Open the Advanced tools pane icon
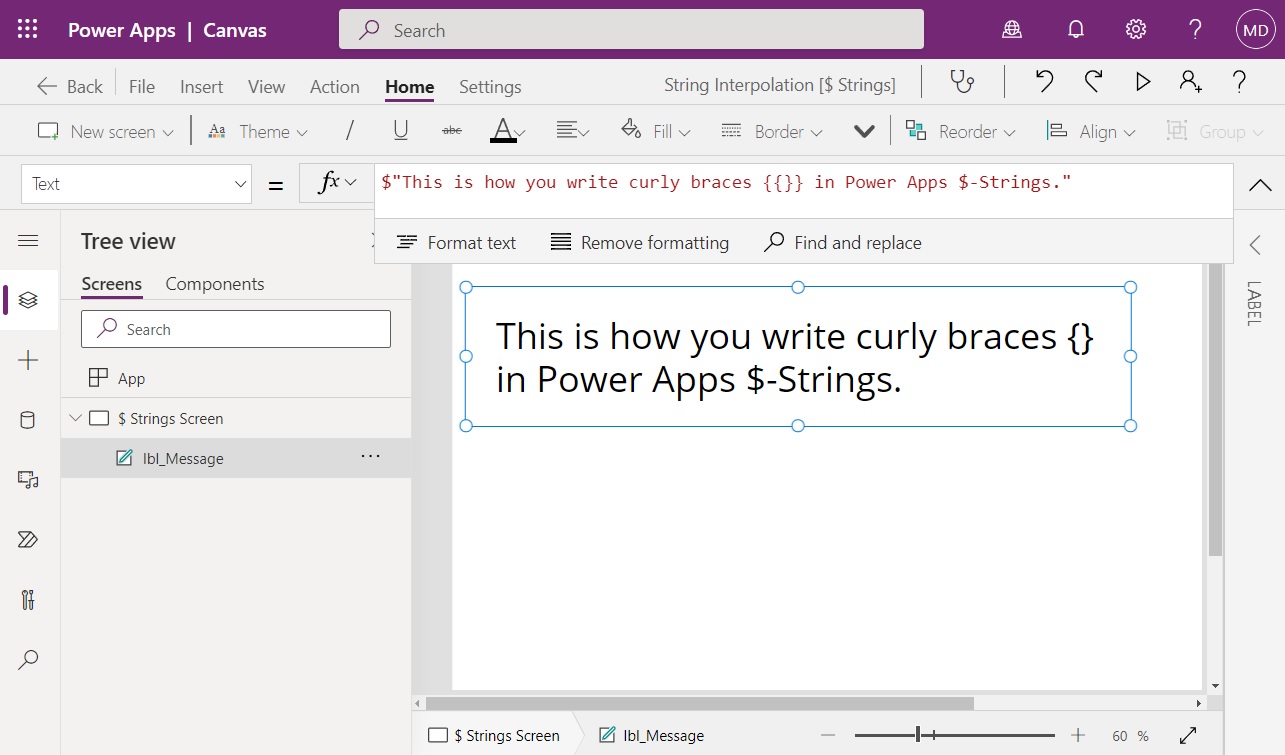This screenshot has height=755, width=1285. [x=30, y=599]
